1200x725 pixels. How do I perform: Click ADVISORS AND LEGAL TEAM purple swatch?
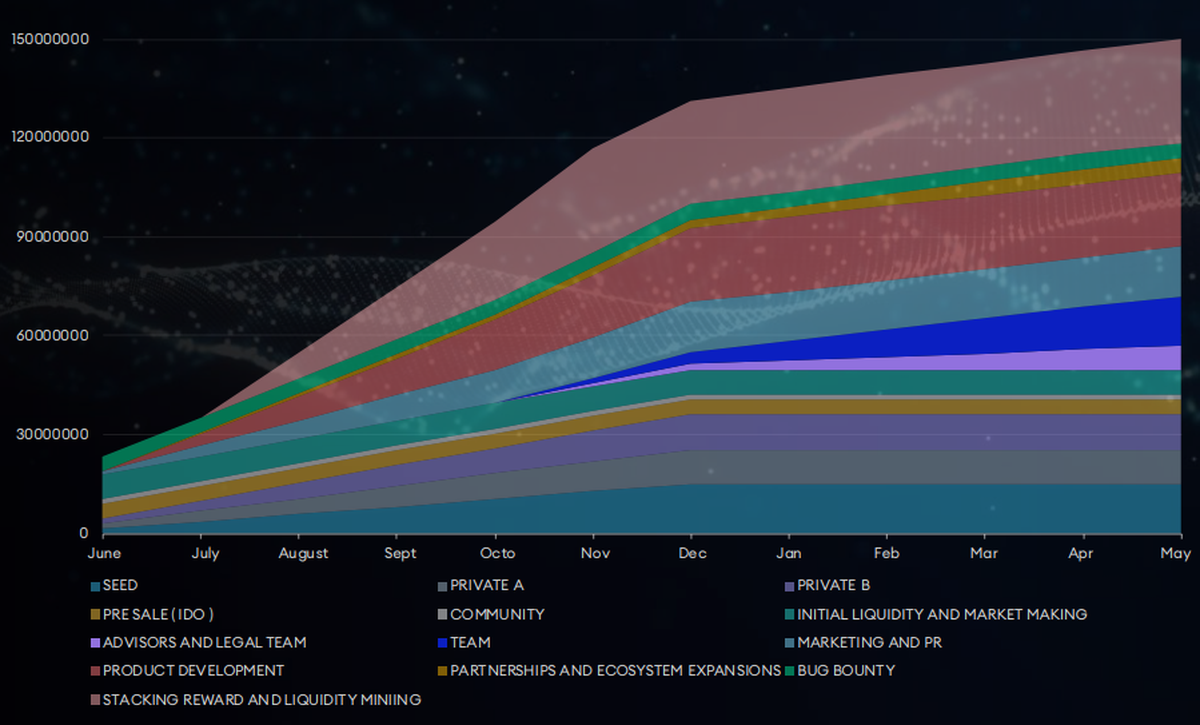click(x=95, y=643)
